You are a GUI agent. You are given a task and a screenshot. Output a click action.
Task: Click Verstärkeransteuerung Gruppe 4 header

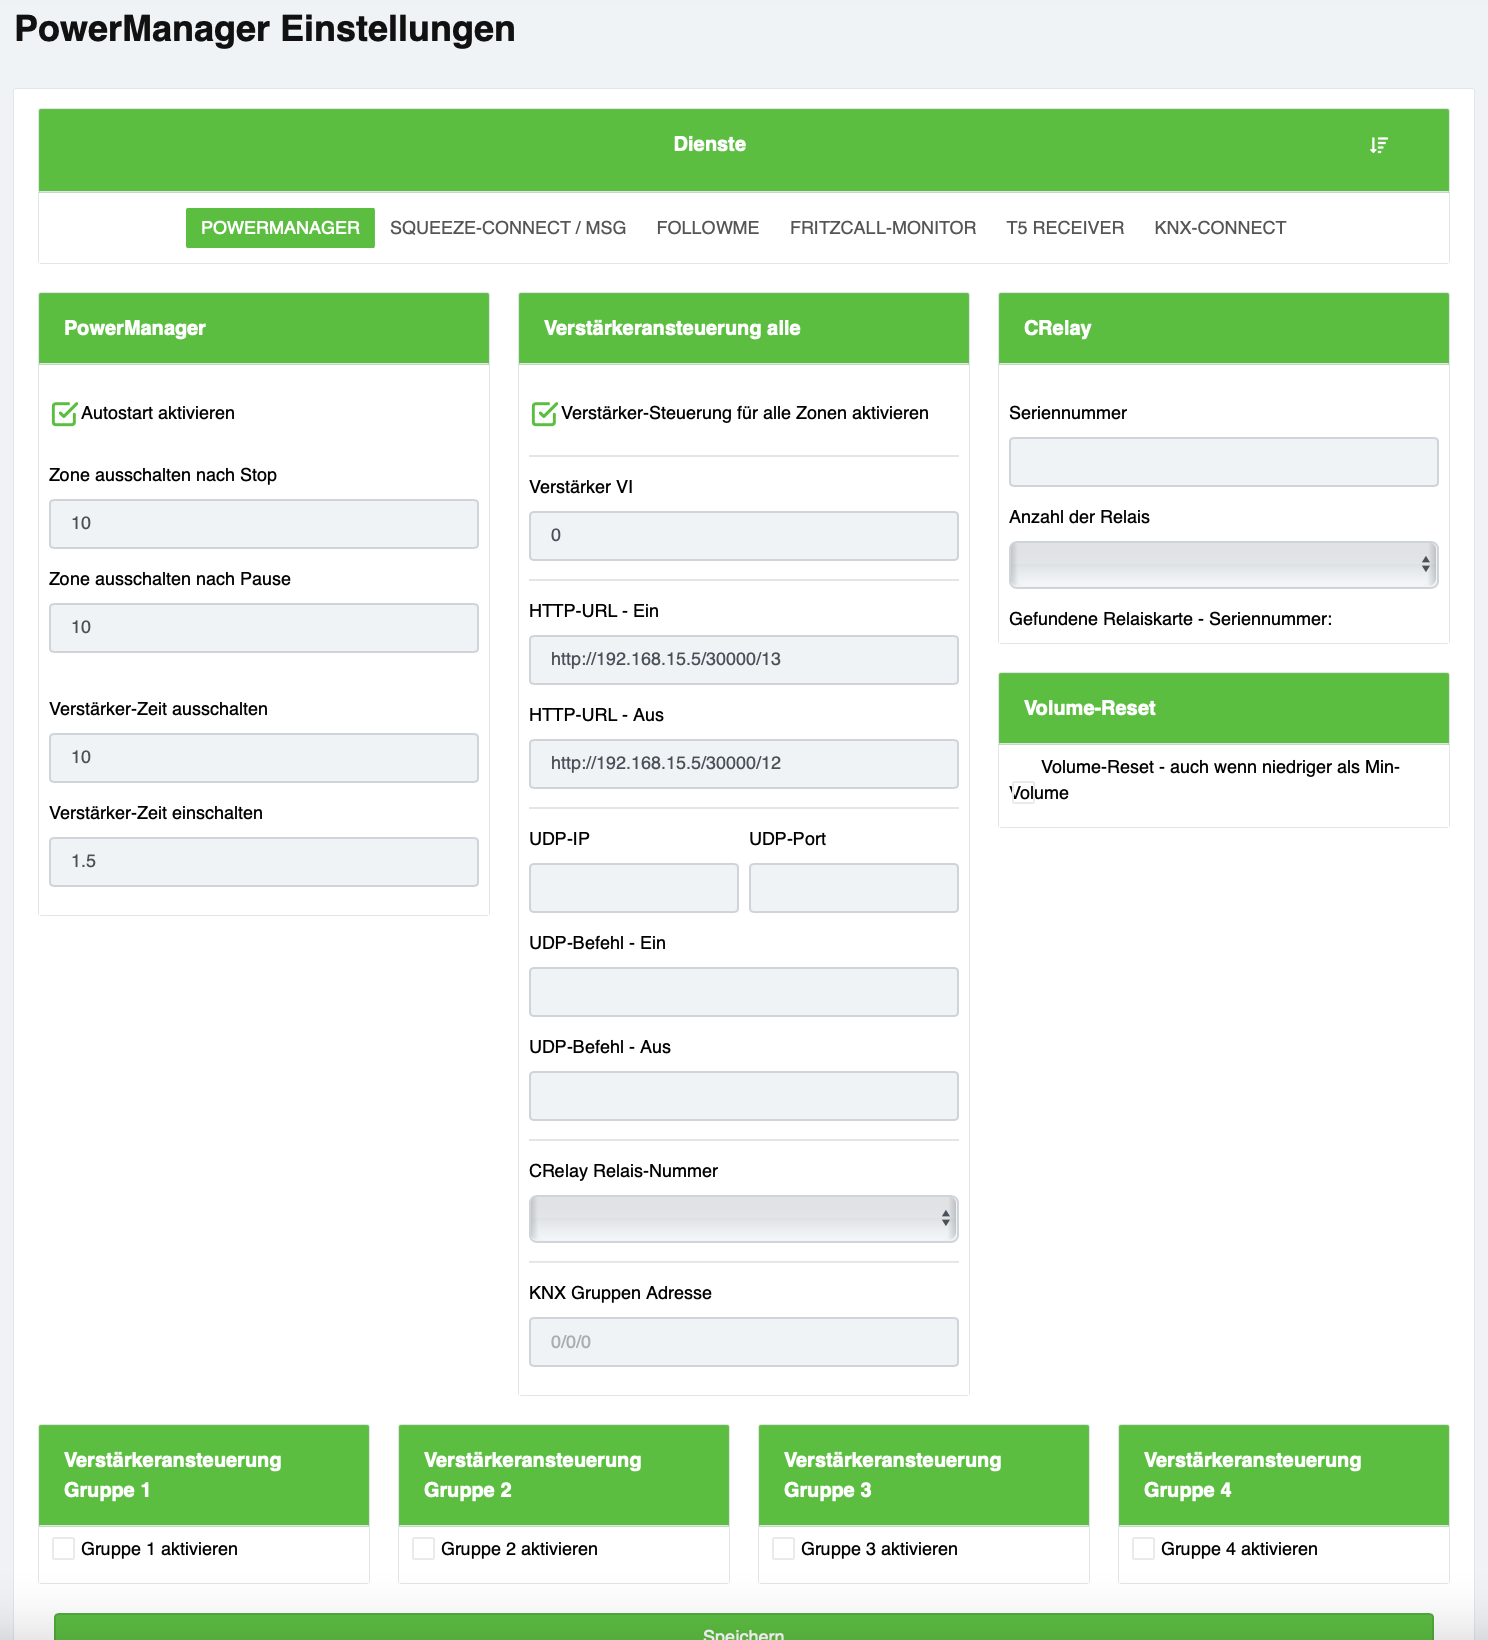1284,1475
